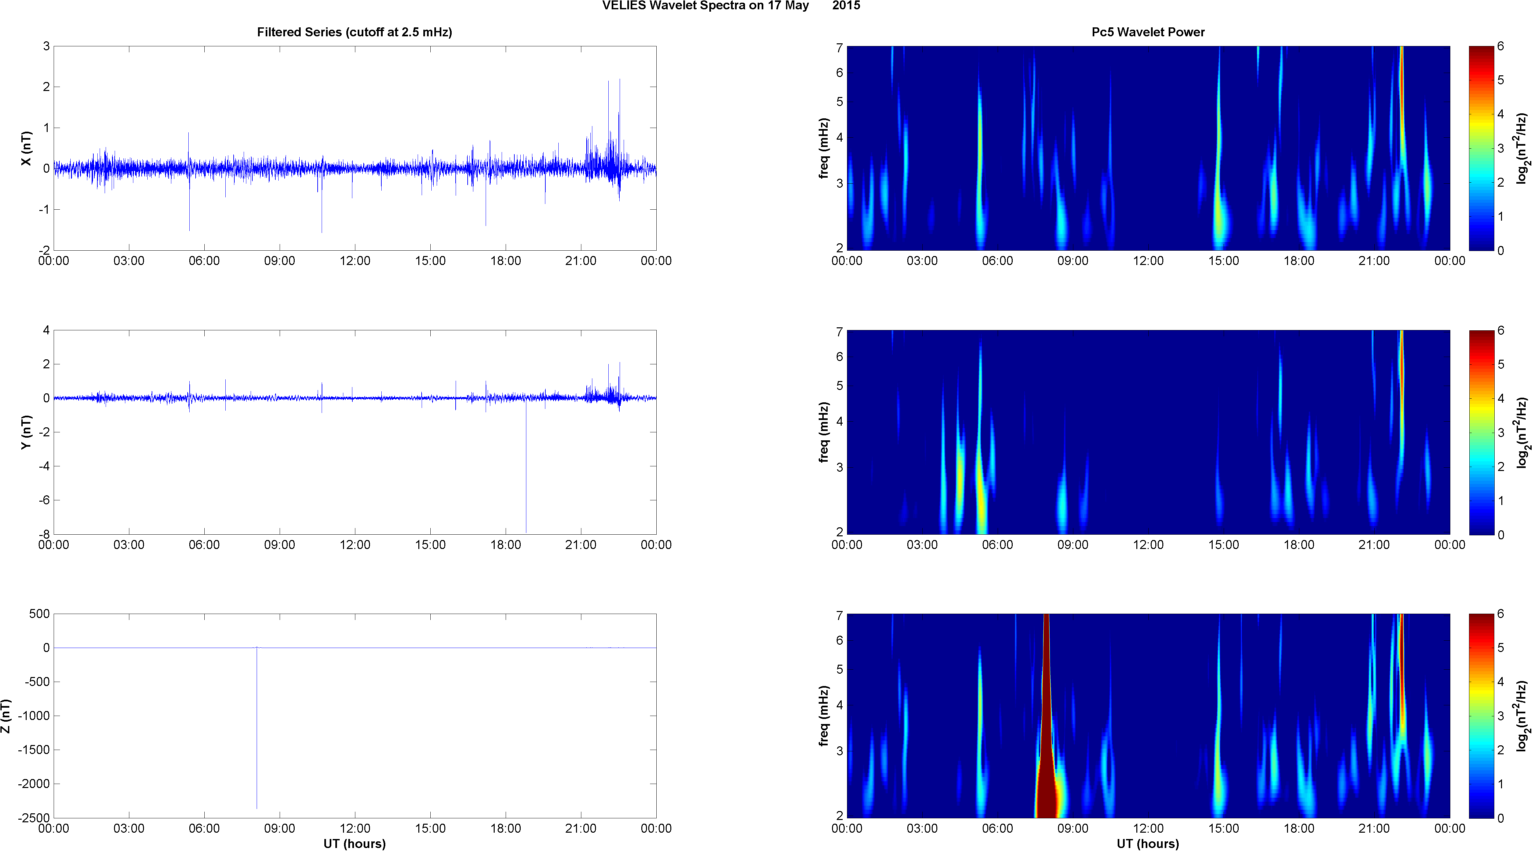This screenshot has height=851, width=1532.
Task: Click the '21:00' tick under the bottom spectrogram
Action: click(1374, 829)
